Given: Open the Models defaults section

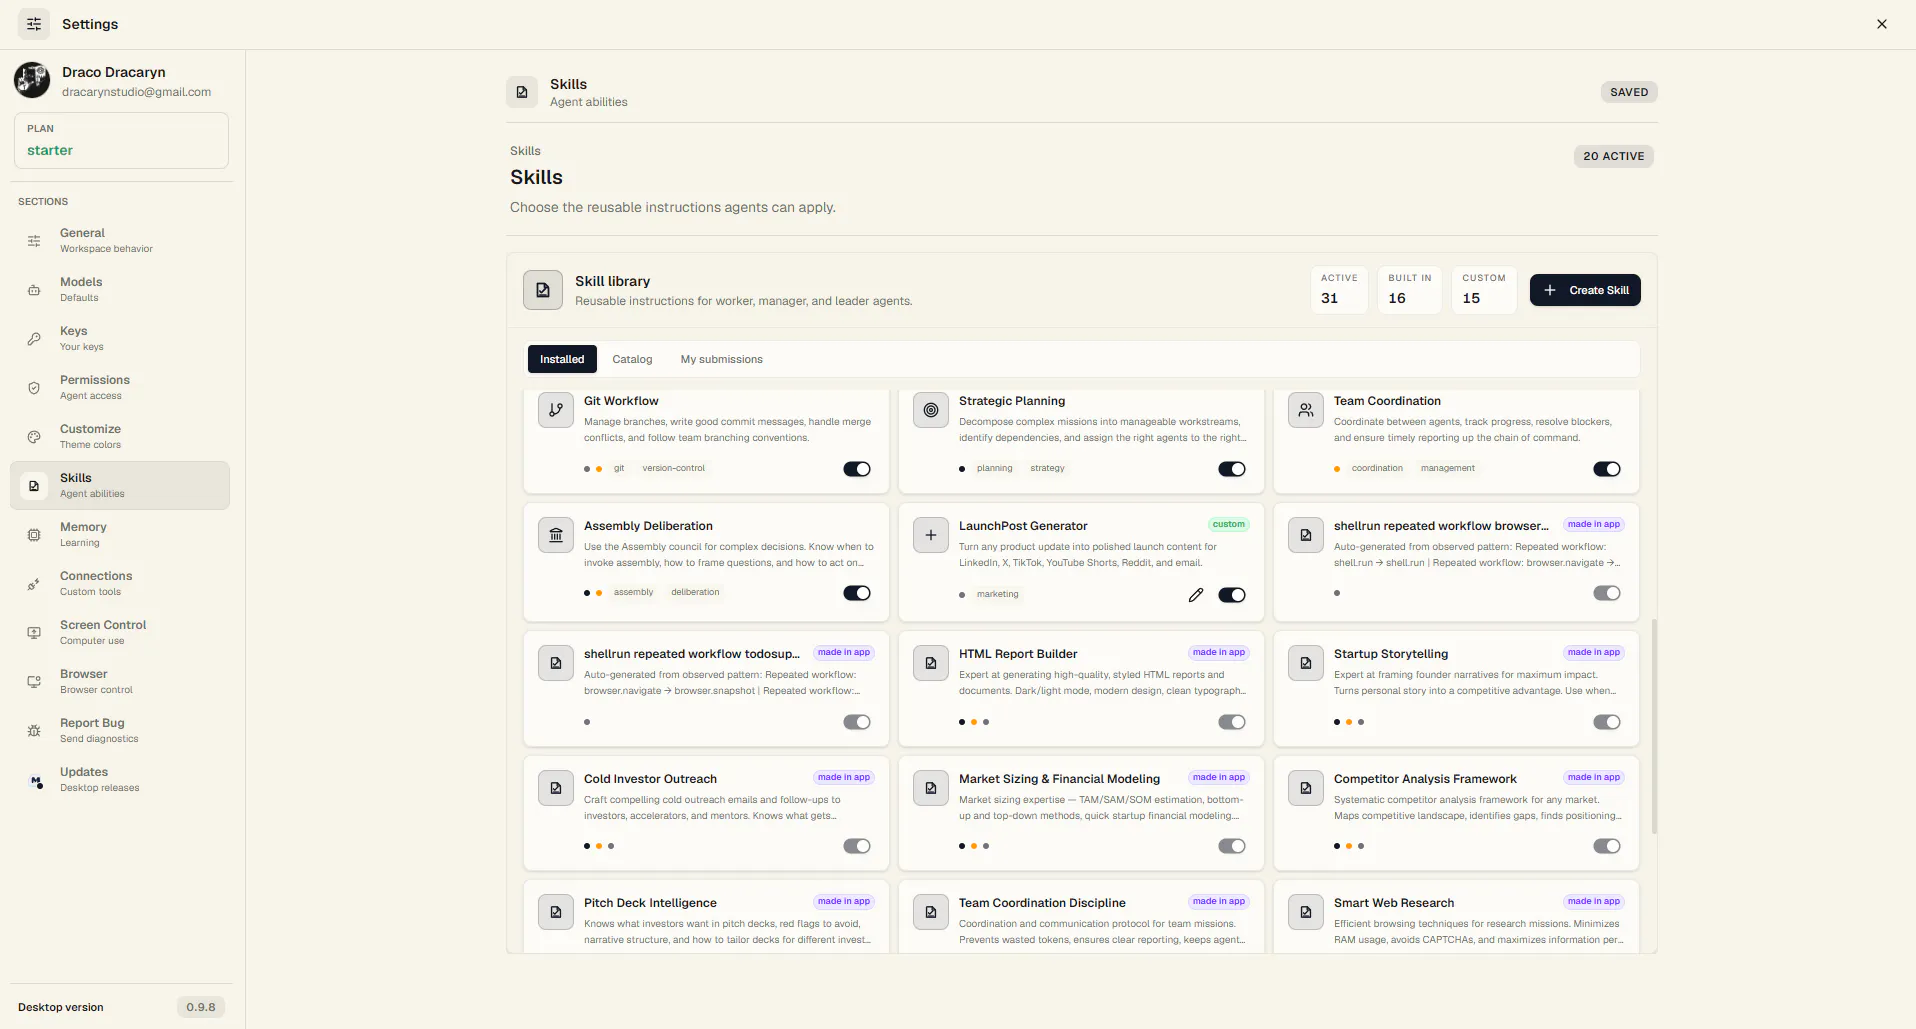Looking at the screenshot, I should click(x=120, y=289).
